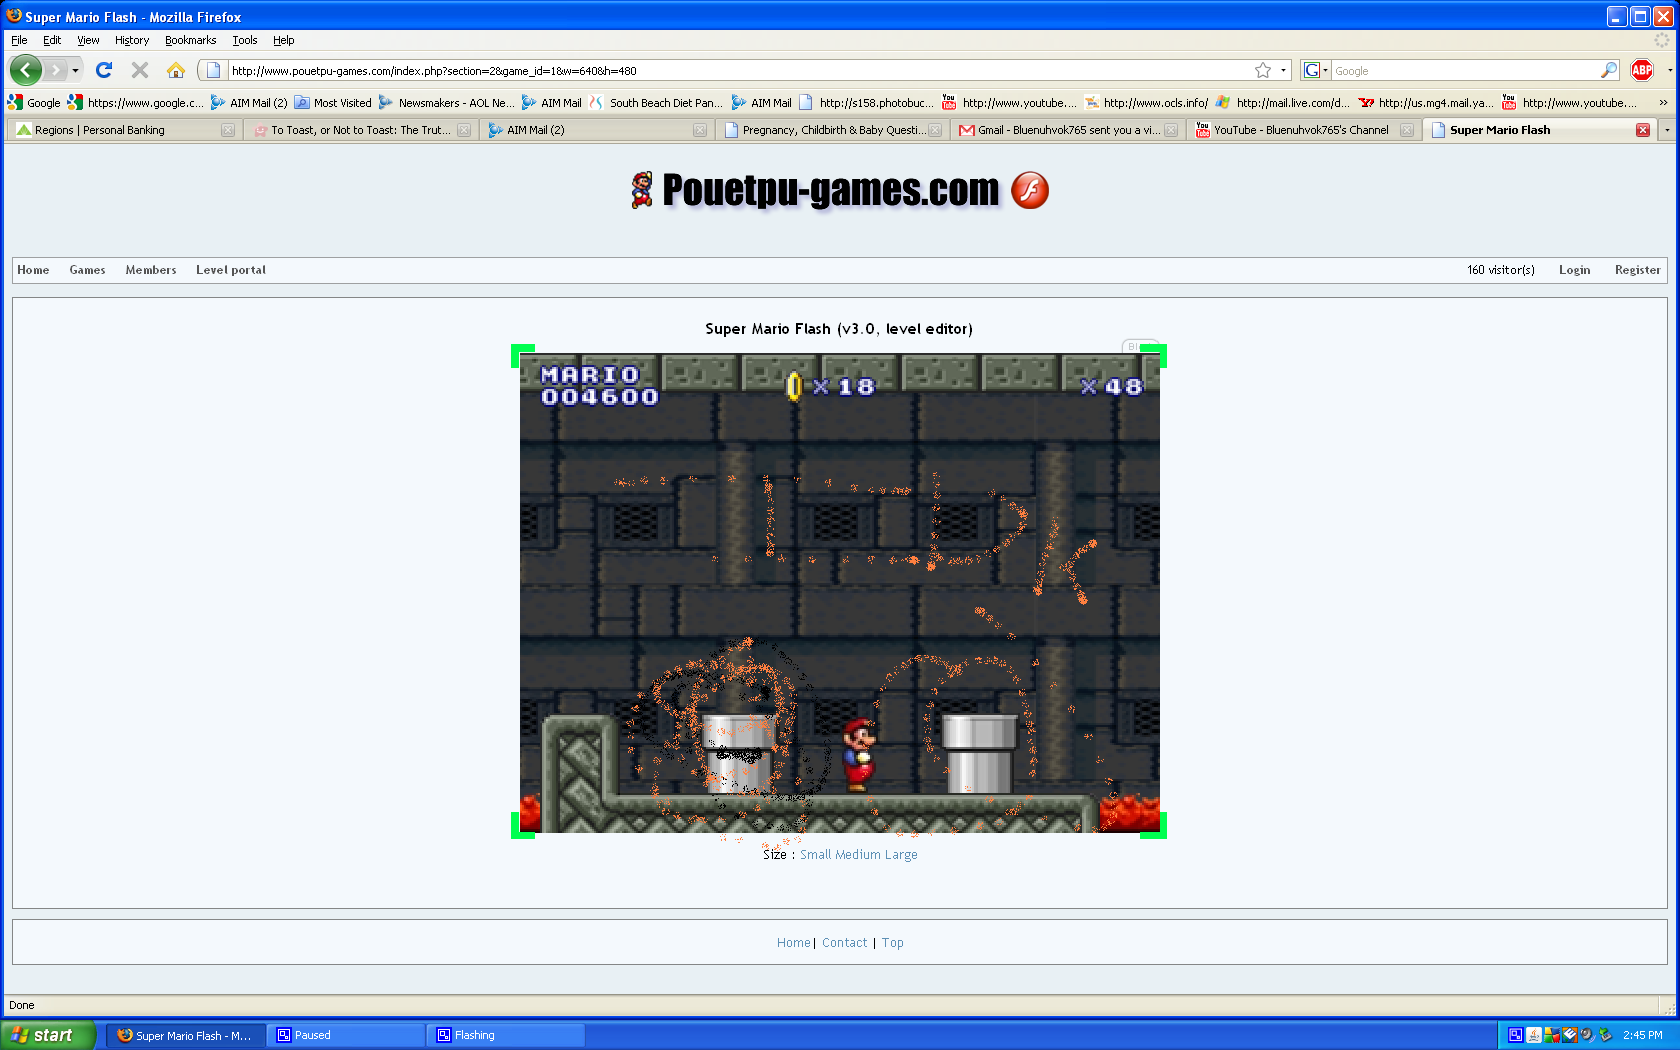Open the http://www.ocls.info/ bookmark
The width and height of the screenshot is (1680, 1050).
coord(1146,102)
